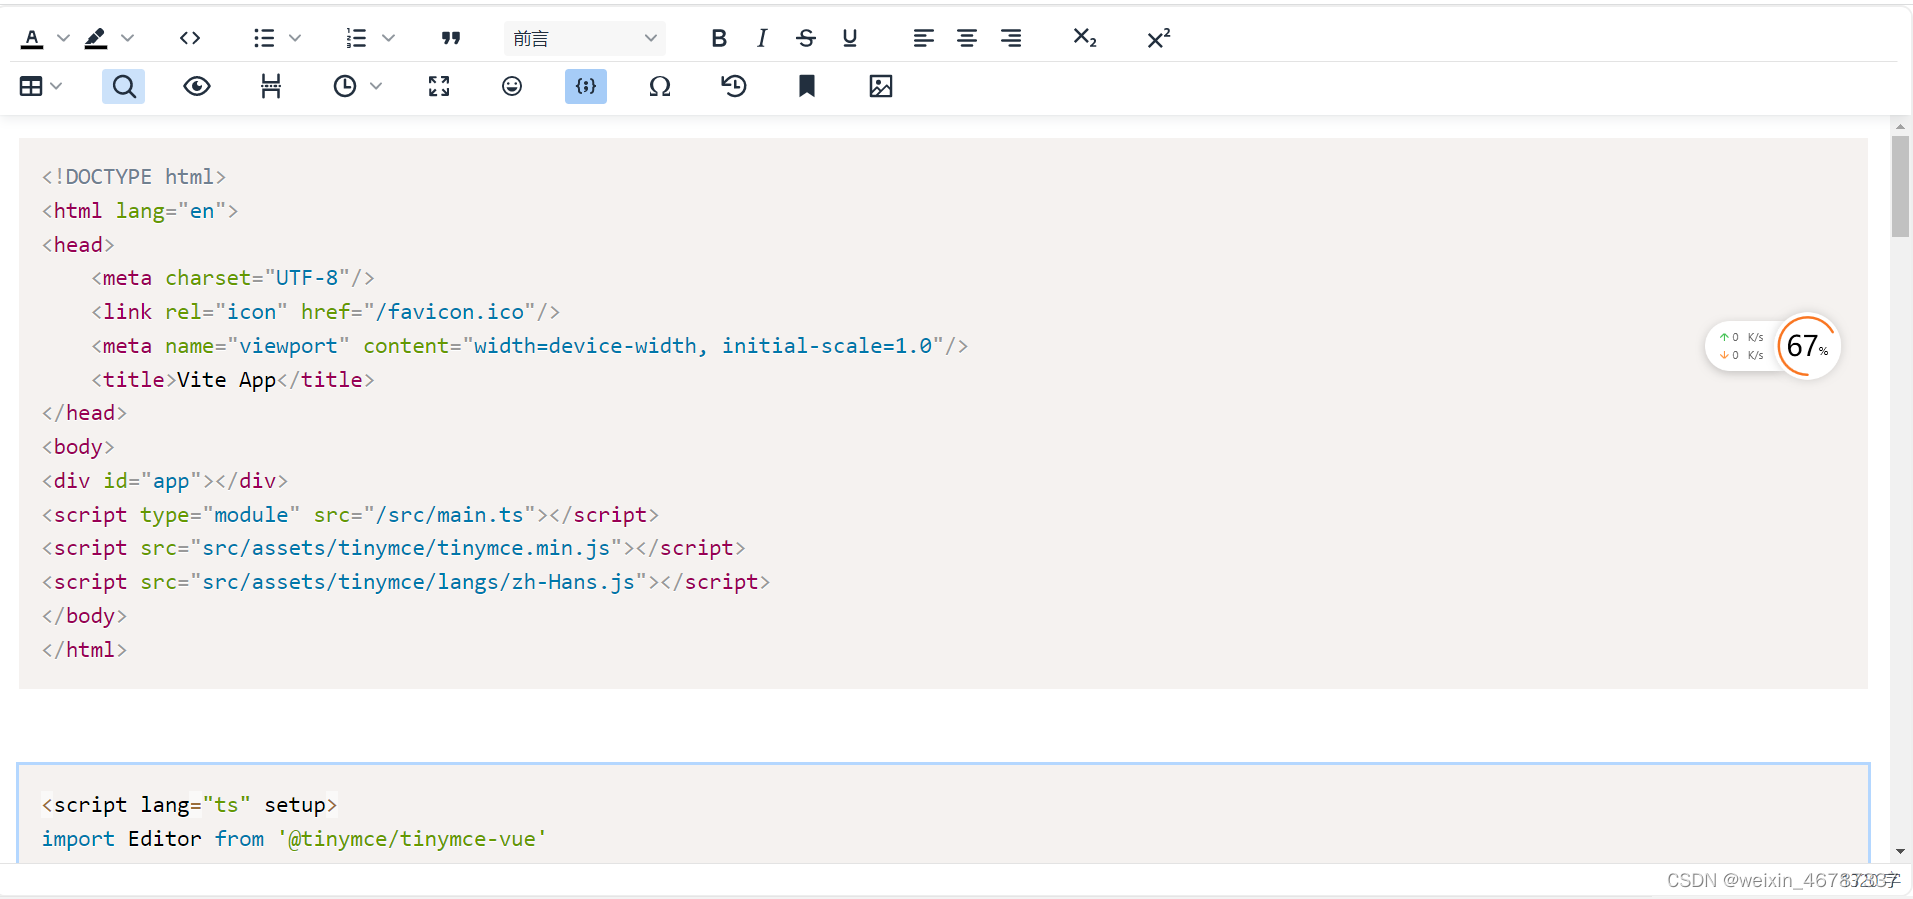The image size is (1913, 899).
Task: Insert a table
Action: [31, 86]
